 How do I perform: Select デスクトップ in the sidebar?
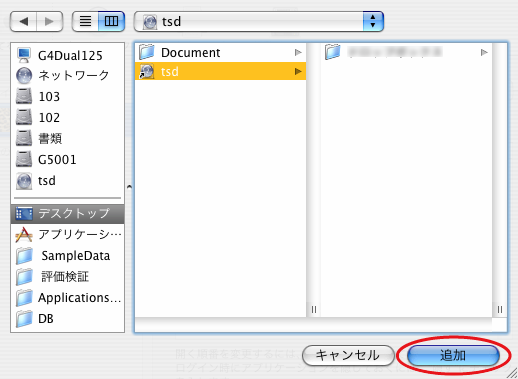click(x=68, y=214)
